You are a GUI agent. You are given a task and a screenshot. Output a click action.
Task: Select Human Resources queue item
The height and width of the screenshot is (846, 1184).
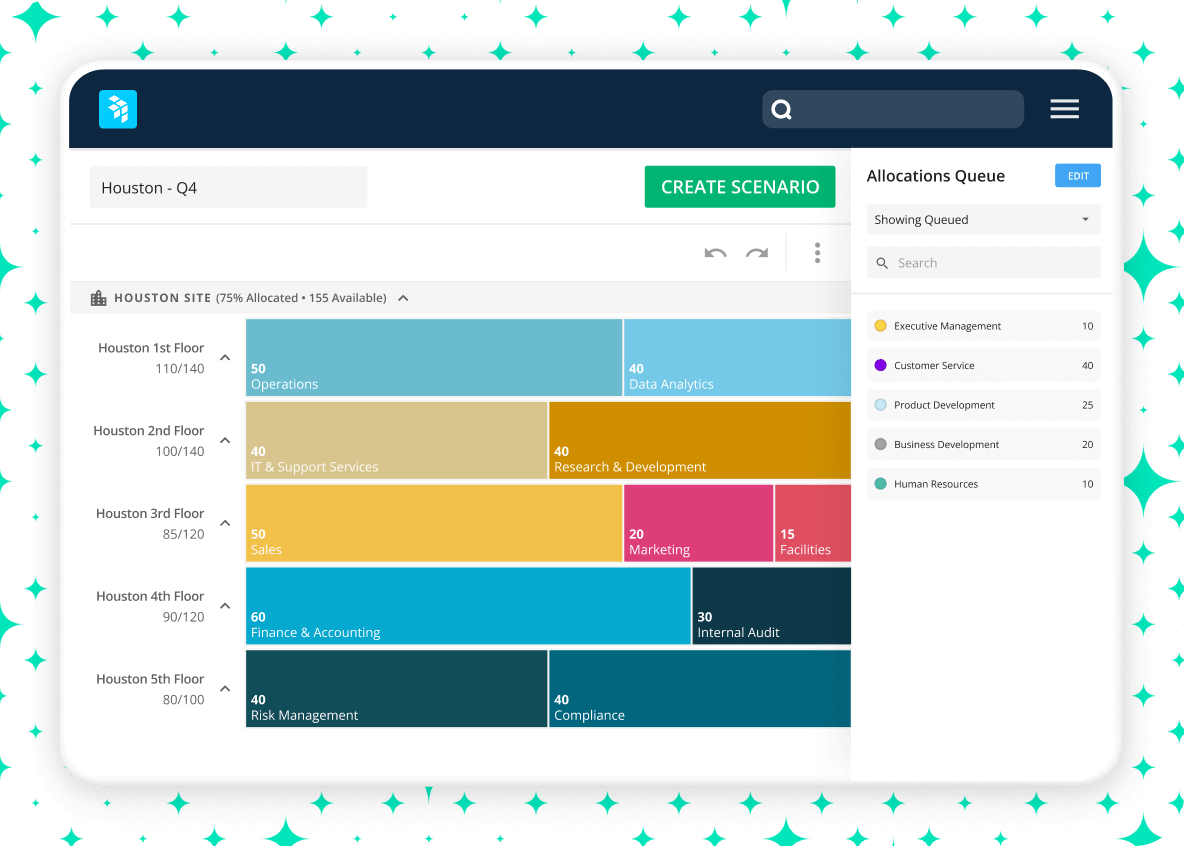[x=983, y=483]
